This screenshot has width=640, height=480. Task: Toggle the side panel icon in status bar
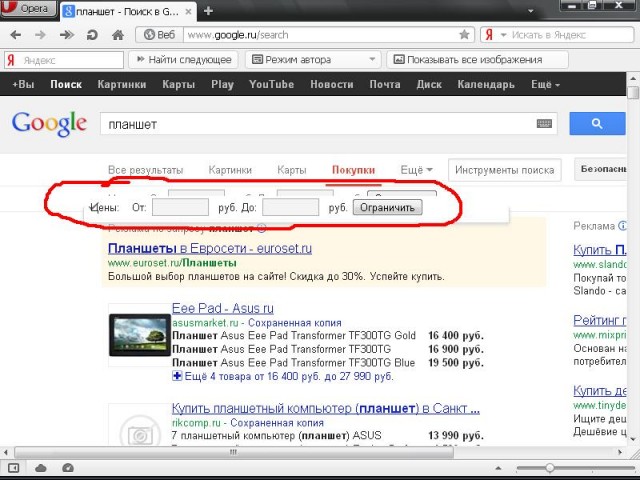point(14,468)
